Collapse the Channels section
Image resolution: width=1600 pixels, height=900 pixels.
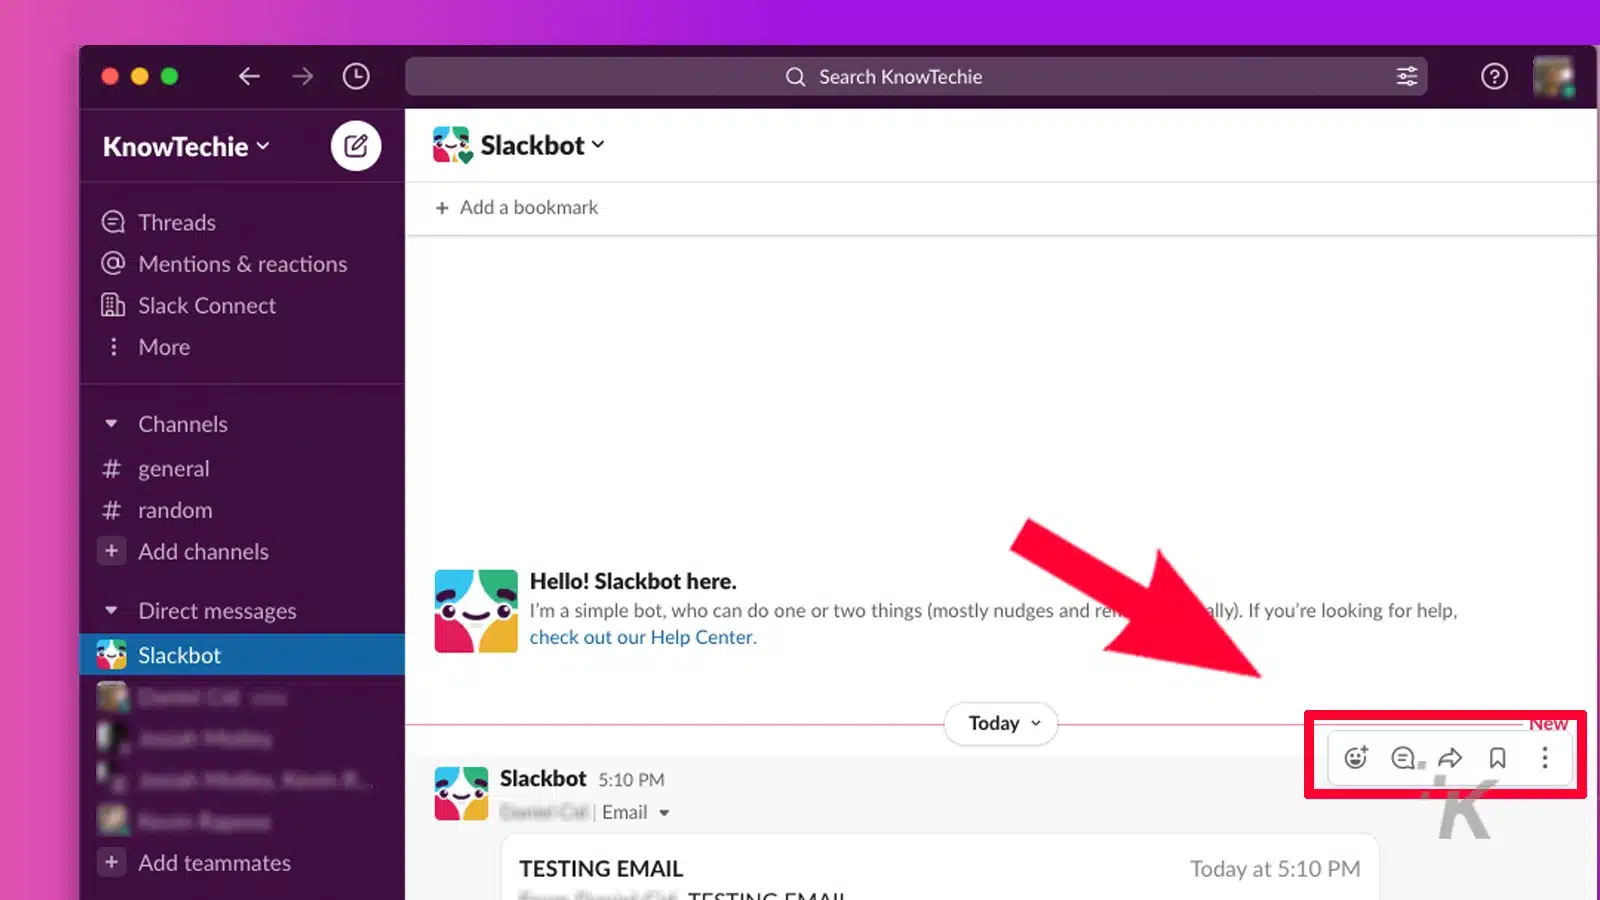point(111,424)
